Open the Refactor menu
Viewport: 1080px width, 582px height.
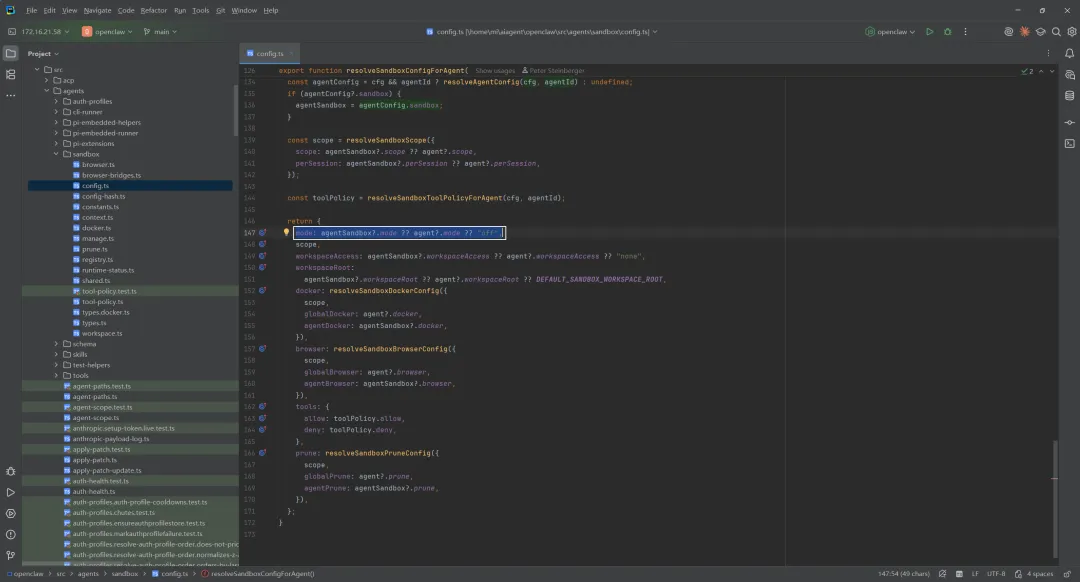154,10
